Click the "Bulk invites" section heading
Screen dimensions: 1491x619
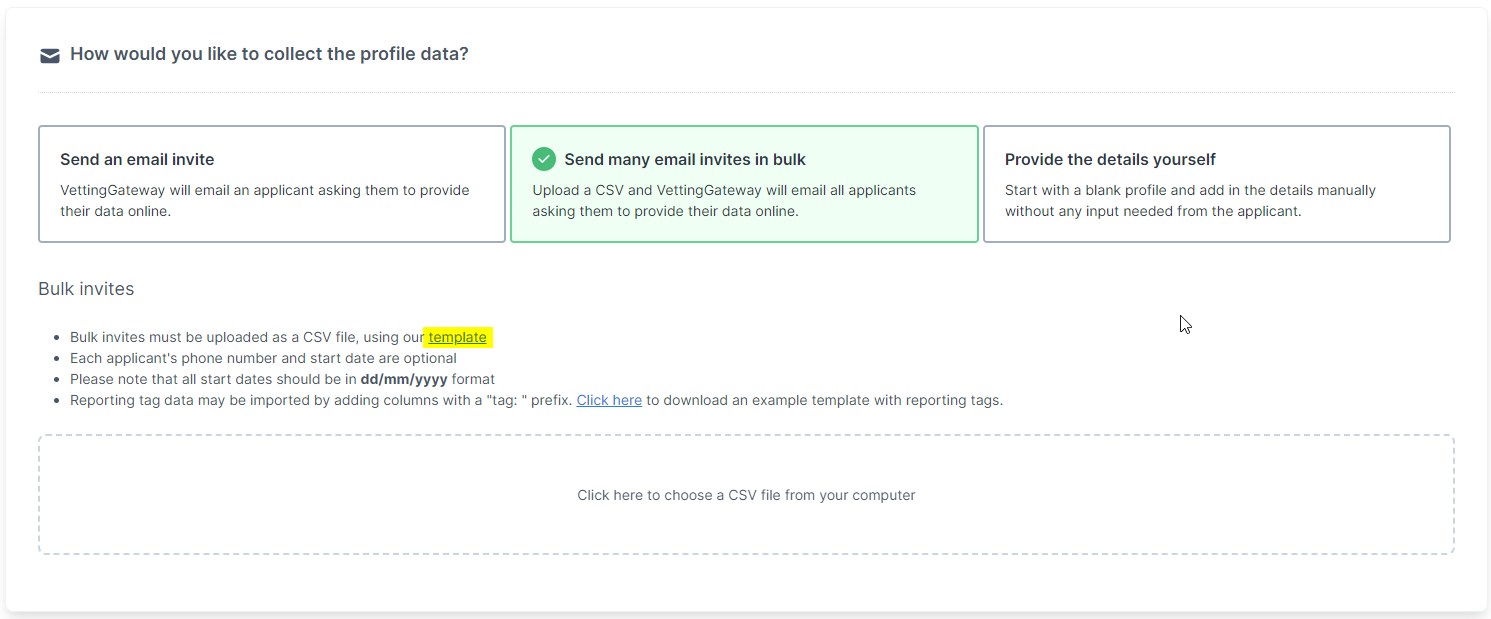[86, 289]
